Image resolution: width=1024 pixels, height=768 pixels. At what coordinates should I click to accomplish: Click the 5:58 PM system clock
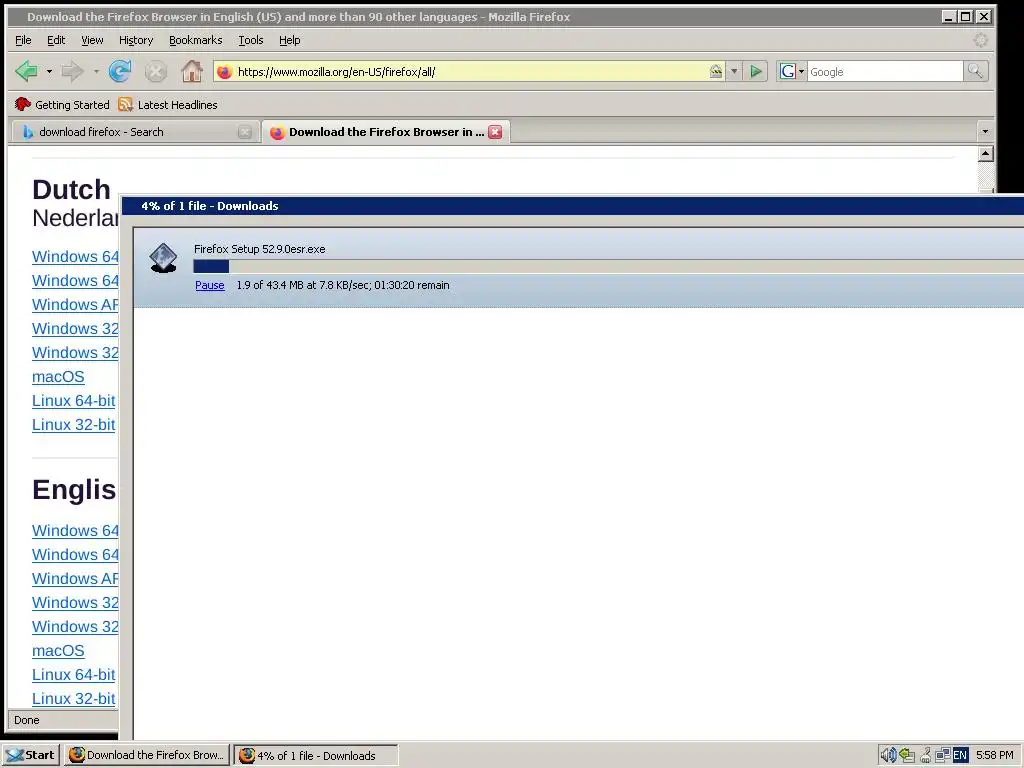(x=995, y=755)
